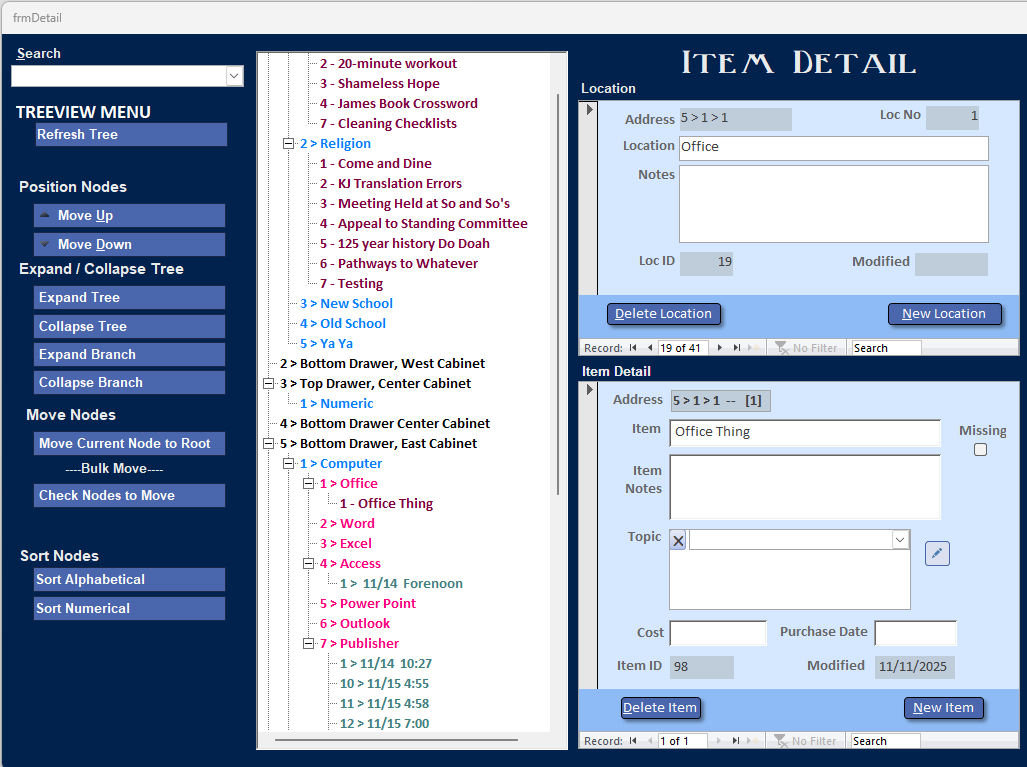Click the Item Detail navigator Search box

coord(885,741)
